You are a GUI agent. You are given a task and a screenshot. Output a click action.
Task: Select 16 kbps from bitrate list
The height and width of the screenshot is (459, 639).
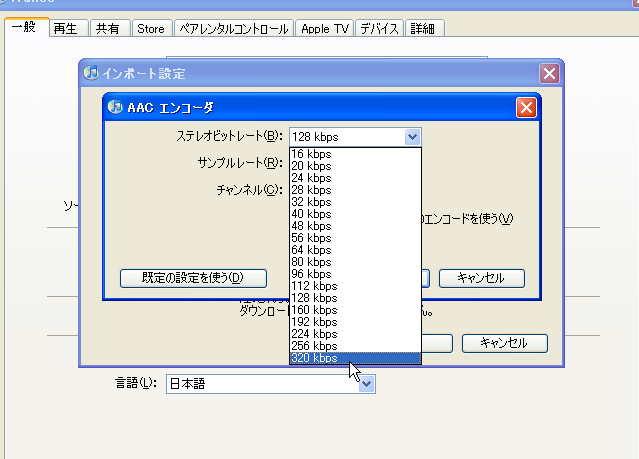click(x=355, y=154)
